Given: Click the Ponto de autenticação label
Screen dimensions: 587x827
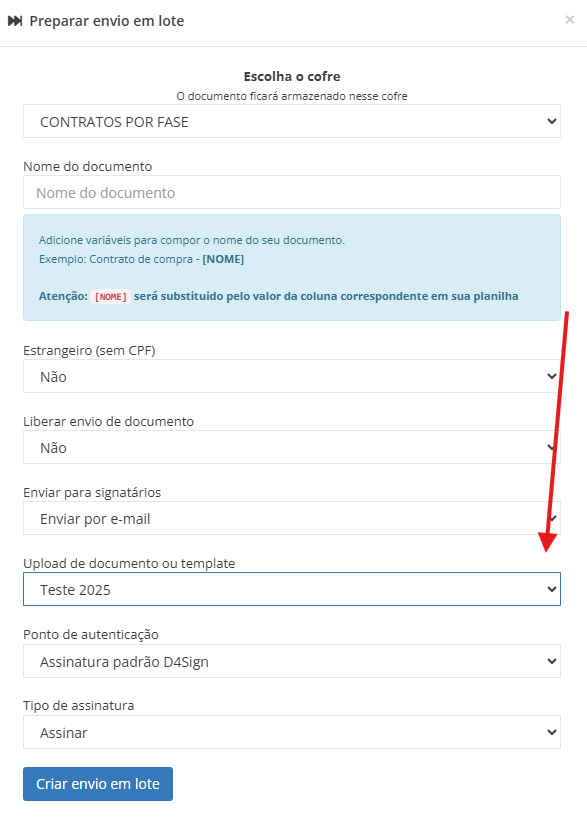Looking at the screenshot, I should pyautogui.click(x=91, y=634).
